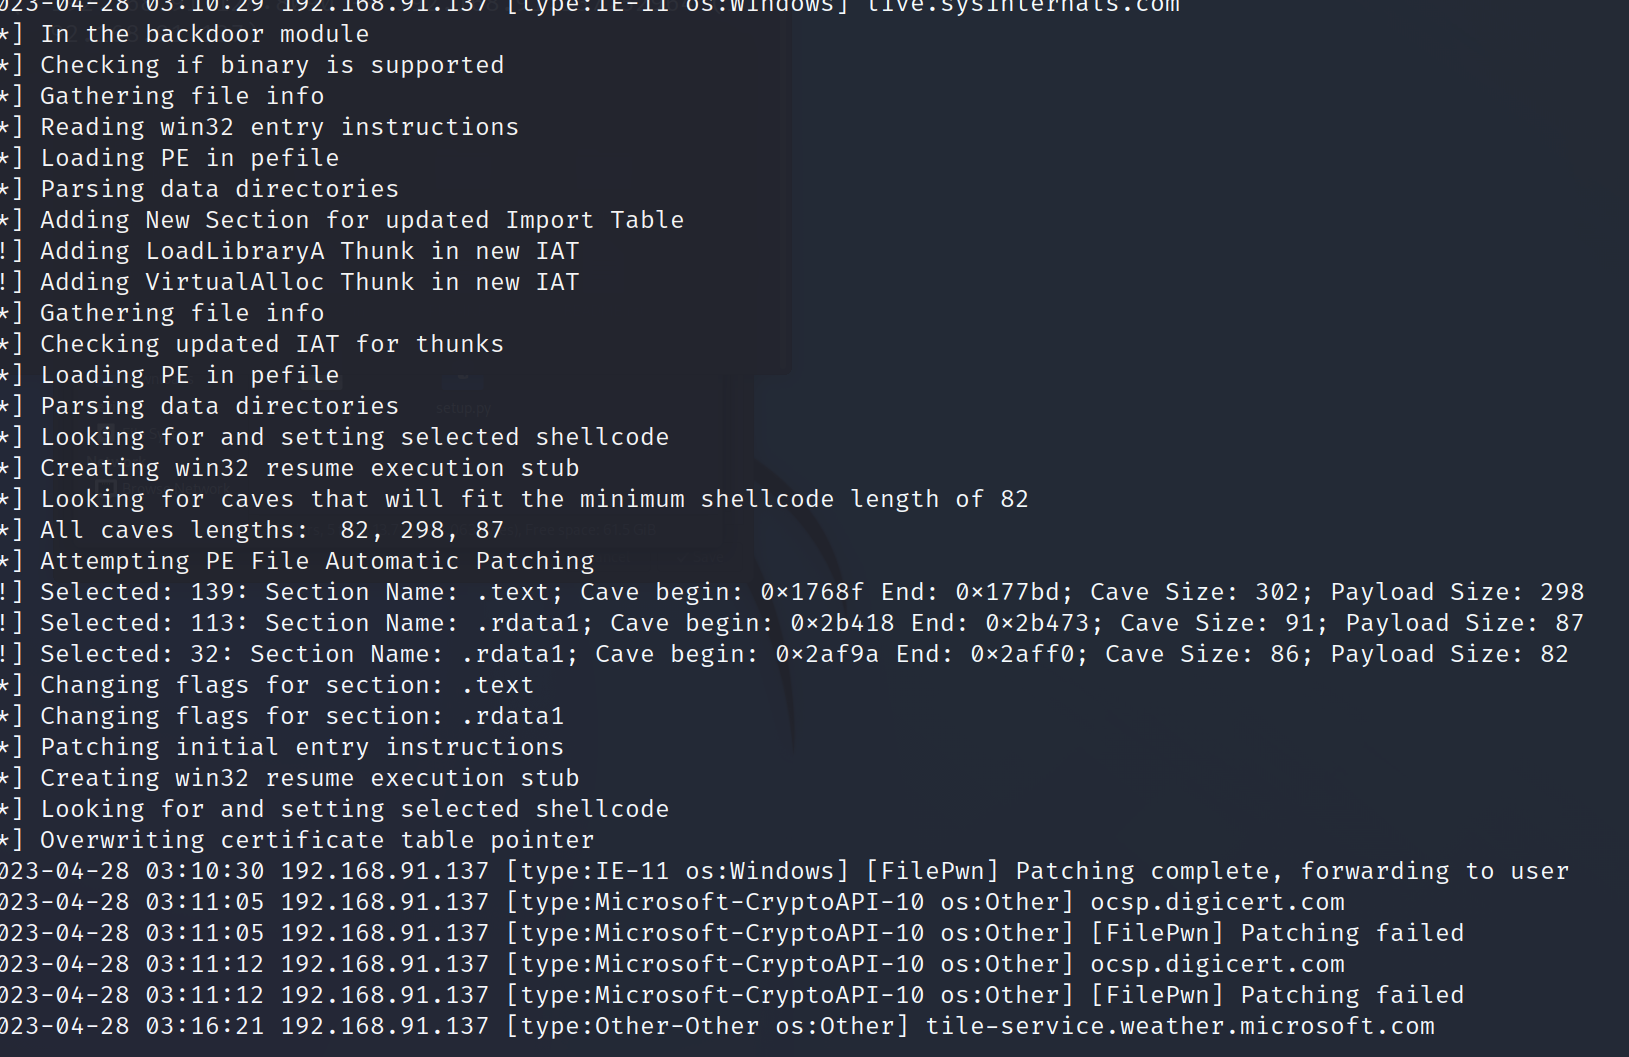Click the 03:11:05 'Patching failed' entry
Screen dimensions: 1629x1057
(x=732, y=933)
